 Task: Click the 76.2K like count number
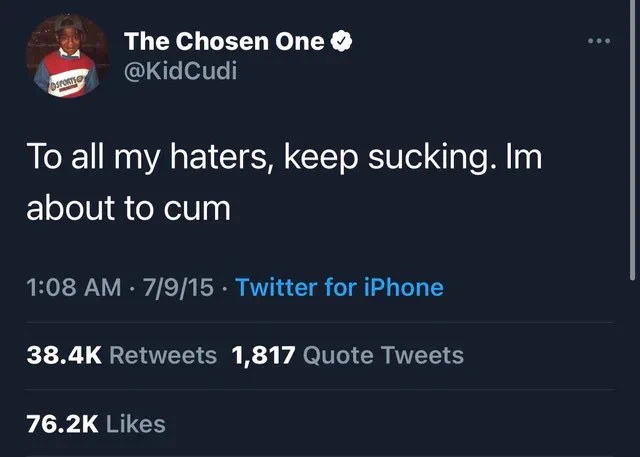pyautogui.click(x=61, y=423)
